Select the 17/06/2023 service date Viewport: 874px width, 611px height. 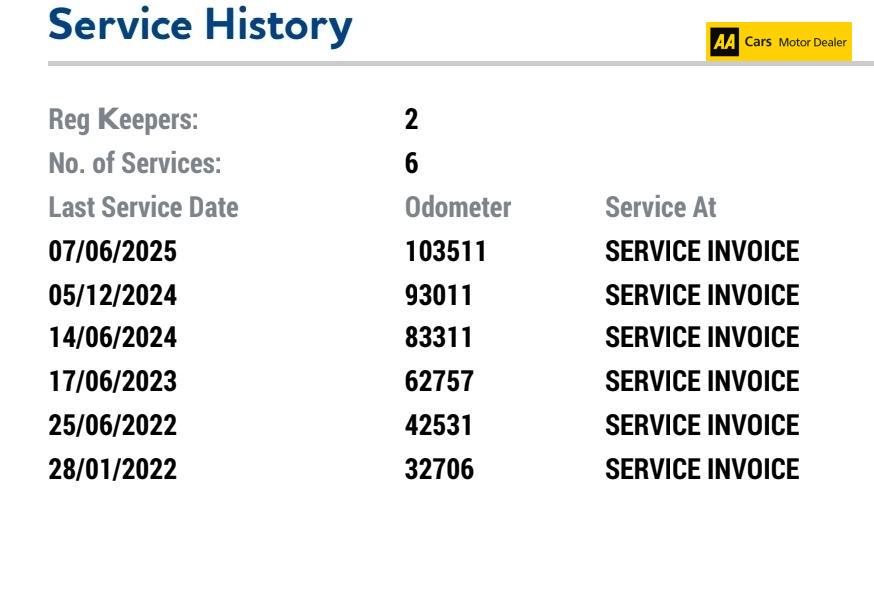[x=113, y=381]
